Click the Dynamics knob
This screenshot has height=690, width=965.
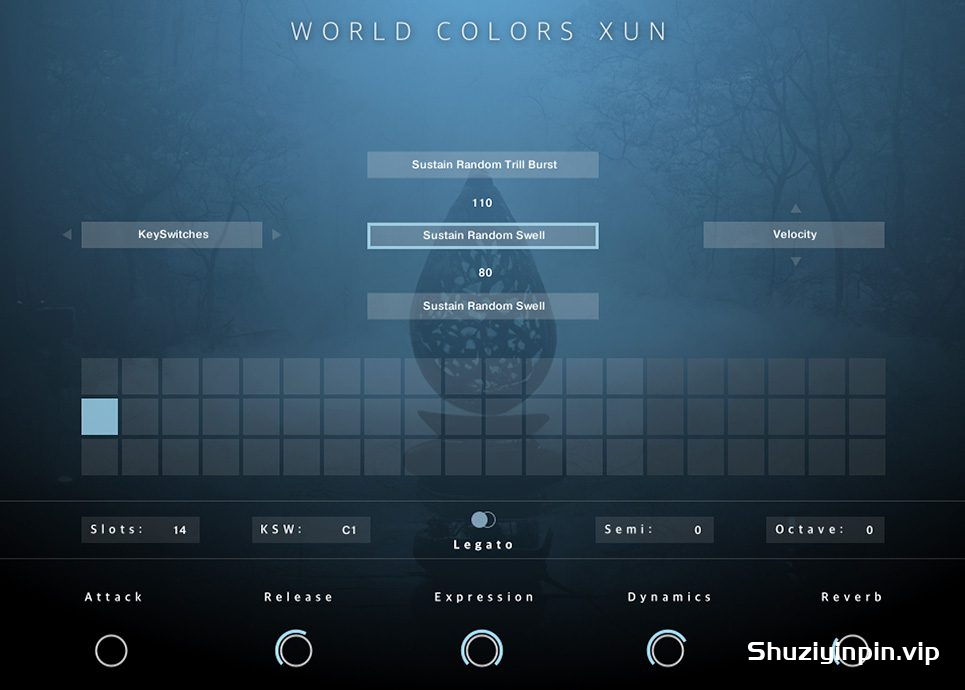(667, 649)
